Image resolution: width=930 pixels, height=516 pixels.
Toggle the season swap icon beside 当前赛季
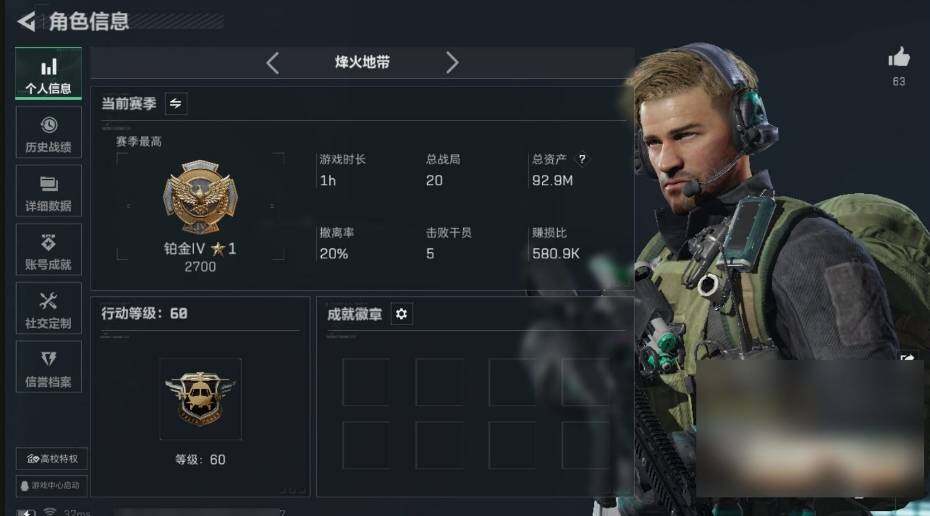[x=176, y=104]
